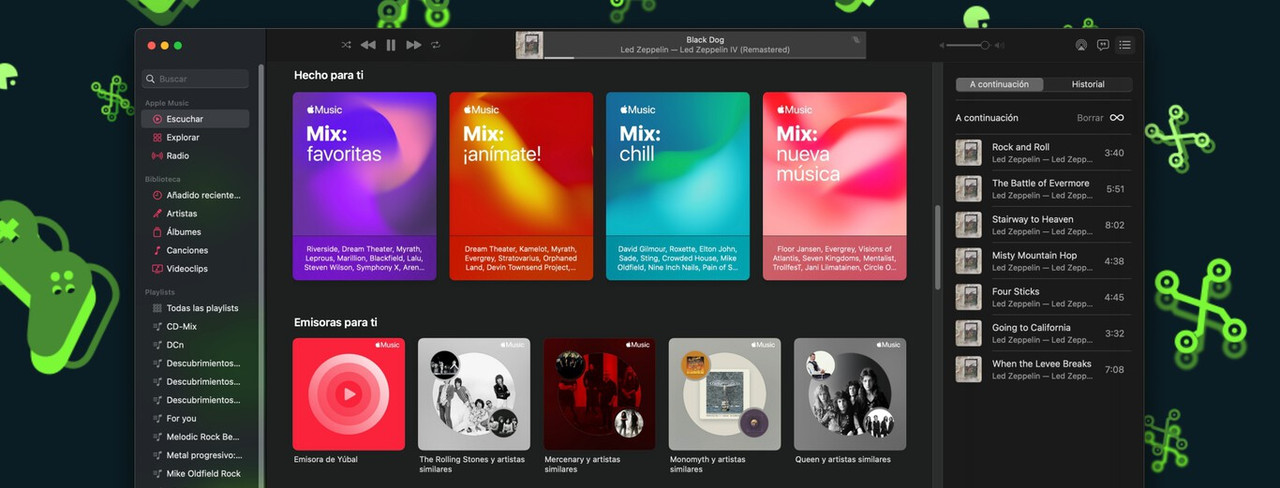
Task: Open the Mix nueva música card
Action: click(835, 186)
